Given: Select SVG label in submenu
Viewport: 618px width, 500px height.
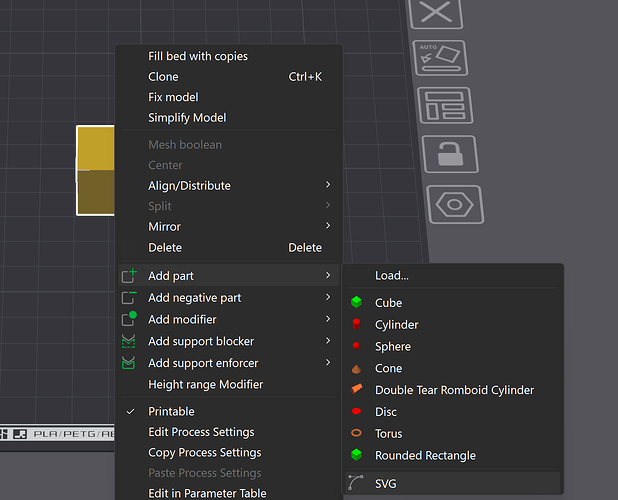Looking at the screenshot, I should [385, 483].
